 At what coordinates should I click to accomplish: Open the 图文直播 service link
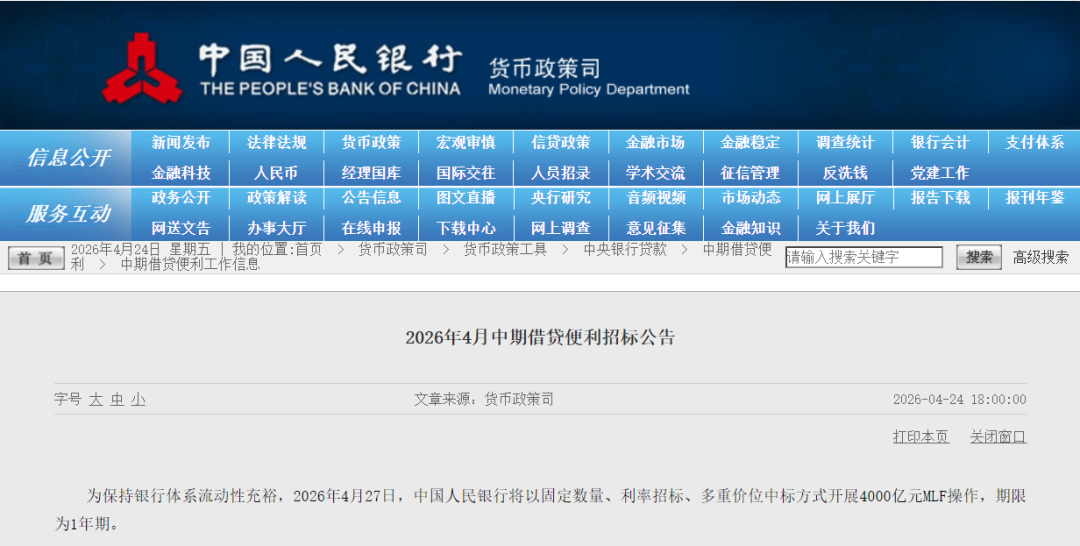point(466,198)
